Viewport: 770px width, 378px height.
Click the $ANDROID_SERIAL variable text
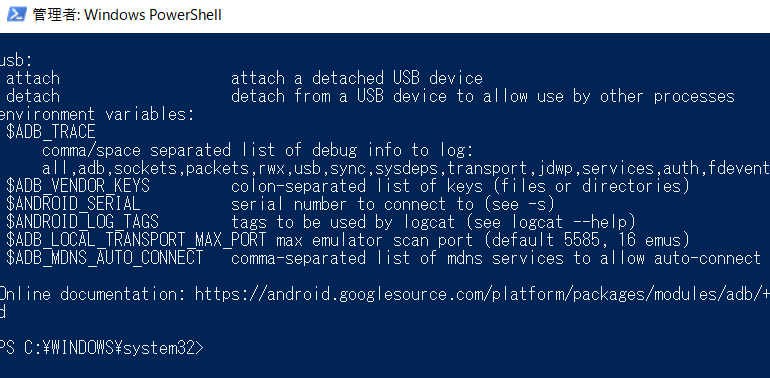(73, 204)
